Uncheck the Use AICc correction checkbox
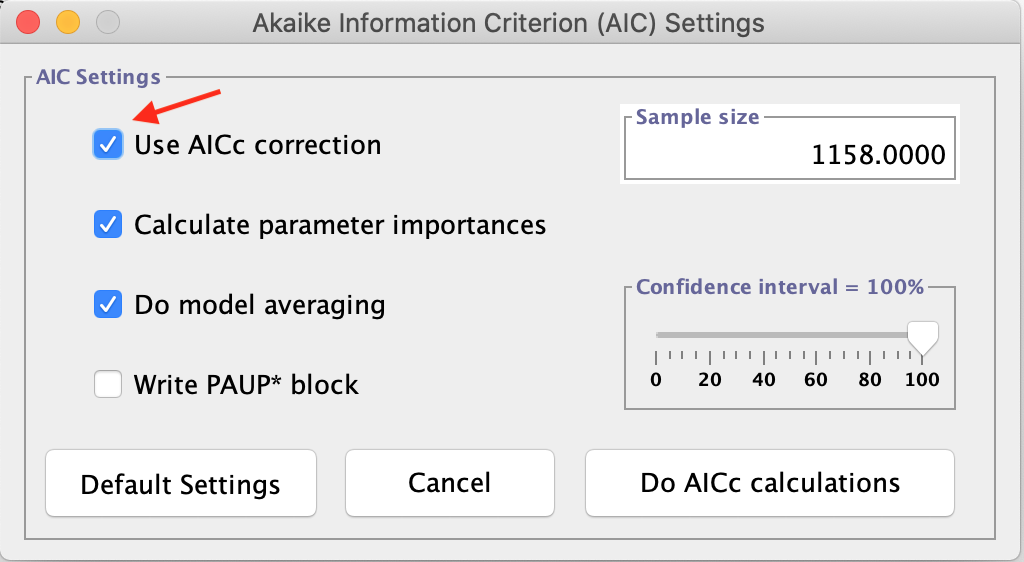The height and width of the screenshot is (562, 1024). pyautogui.click(x=108, y=145)
